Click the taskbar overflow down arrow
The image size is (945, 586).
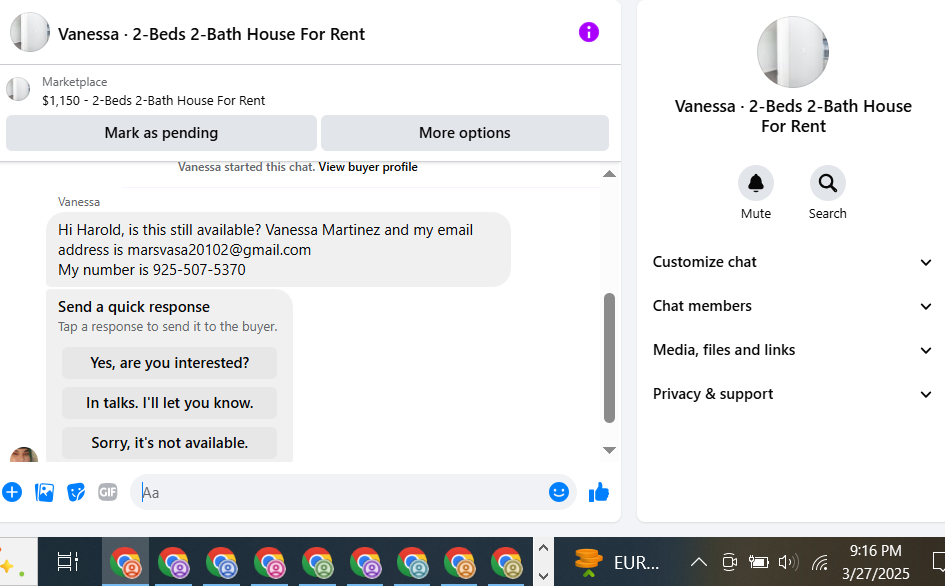click(x=543, y=576)
